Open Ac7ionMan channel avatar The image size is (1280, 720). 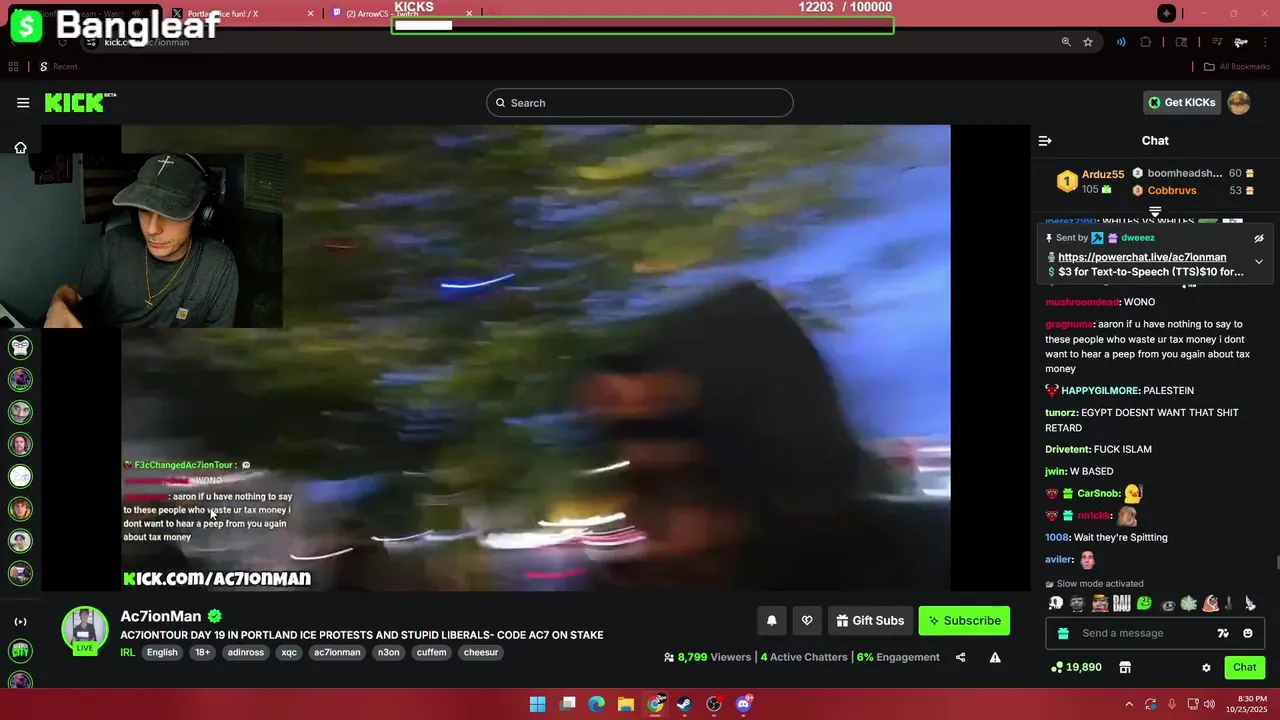coord(85,630)
